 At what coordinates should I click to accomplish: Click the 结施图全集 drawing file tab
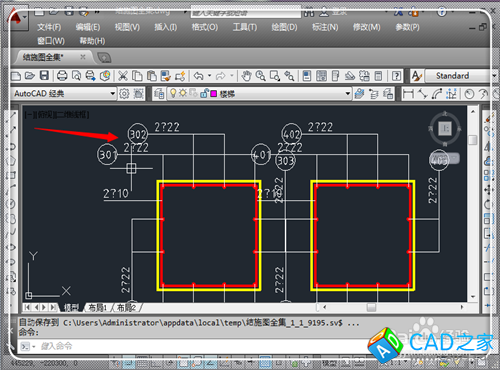[42, 57]
